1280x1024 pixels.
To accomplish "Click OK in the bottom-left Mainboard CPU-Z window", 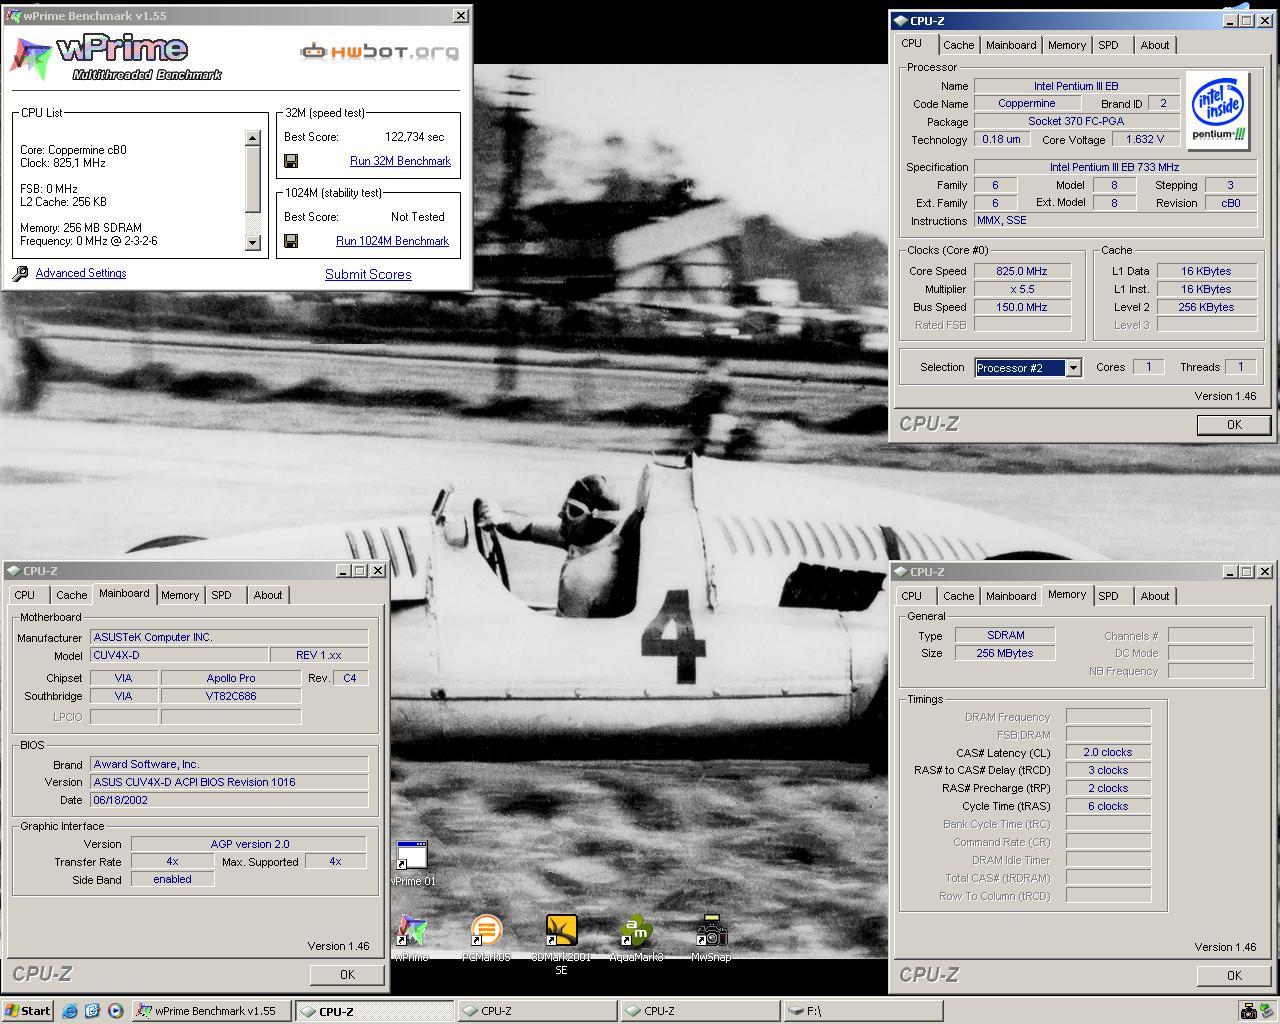I will coord(347,974).
